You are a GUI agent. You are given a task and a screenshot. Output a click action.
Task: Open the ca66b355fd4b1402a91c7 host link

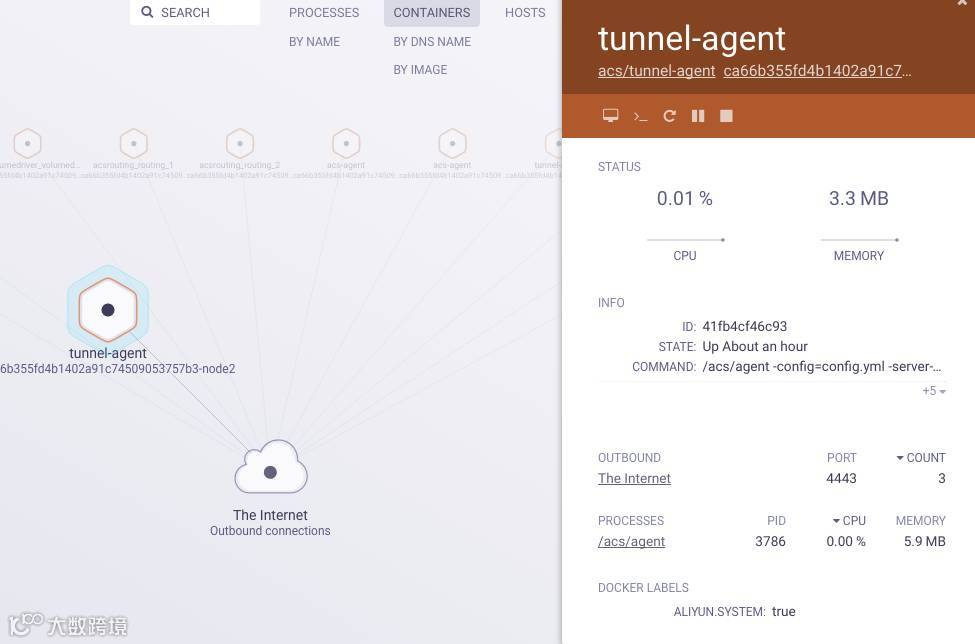[x=817, y=71]
